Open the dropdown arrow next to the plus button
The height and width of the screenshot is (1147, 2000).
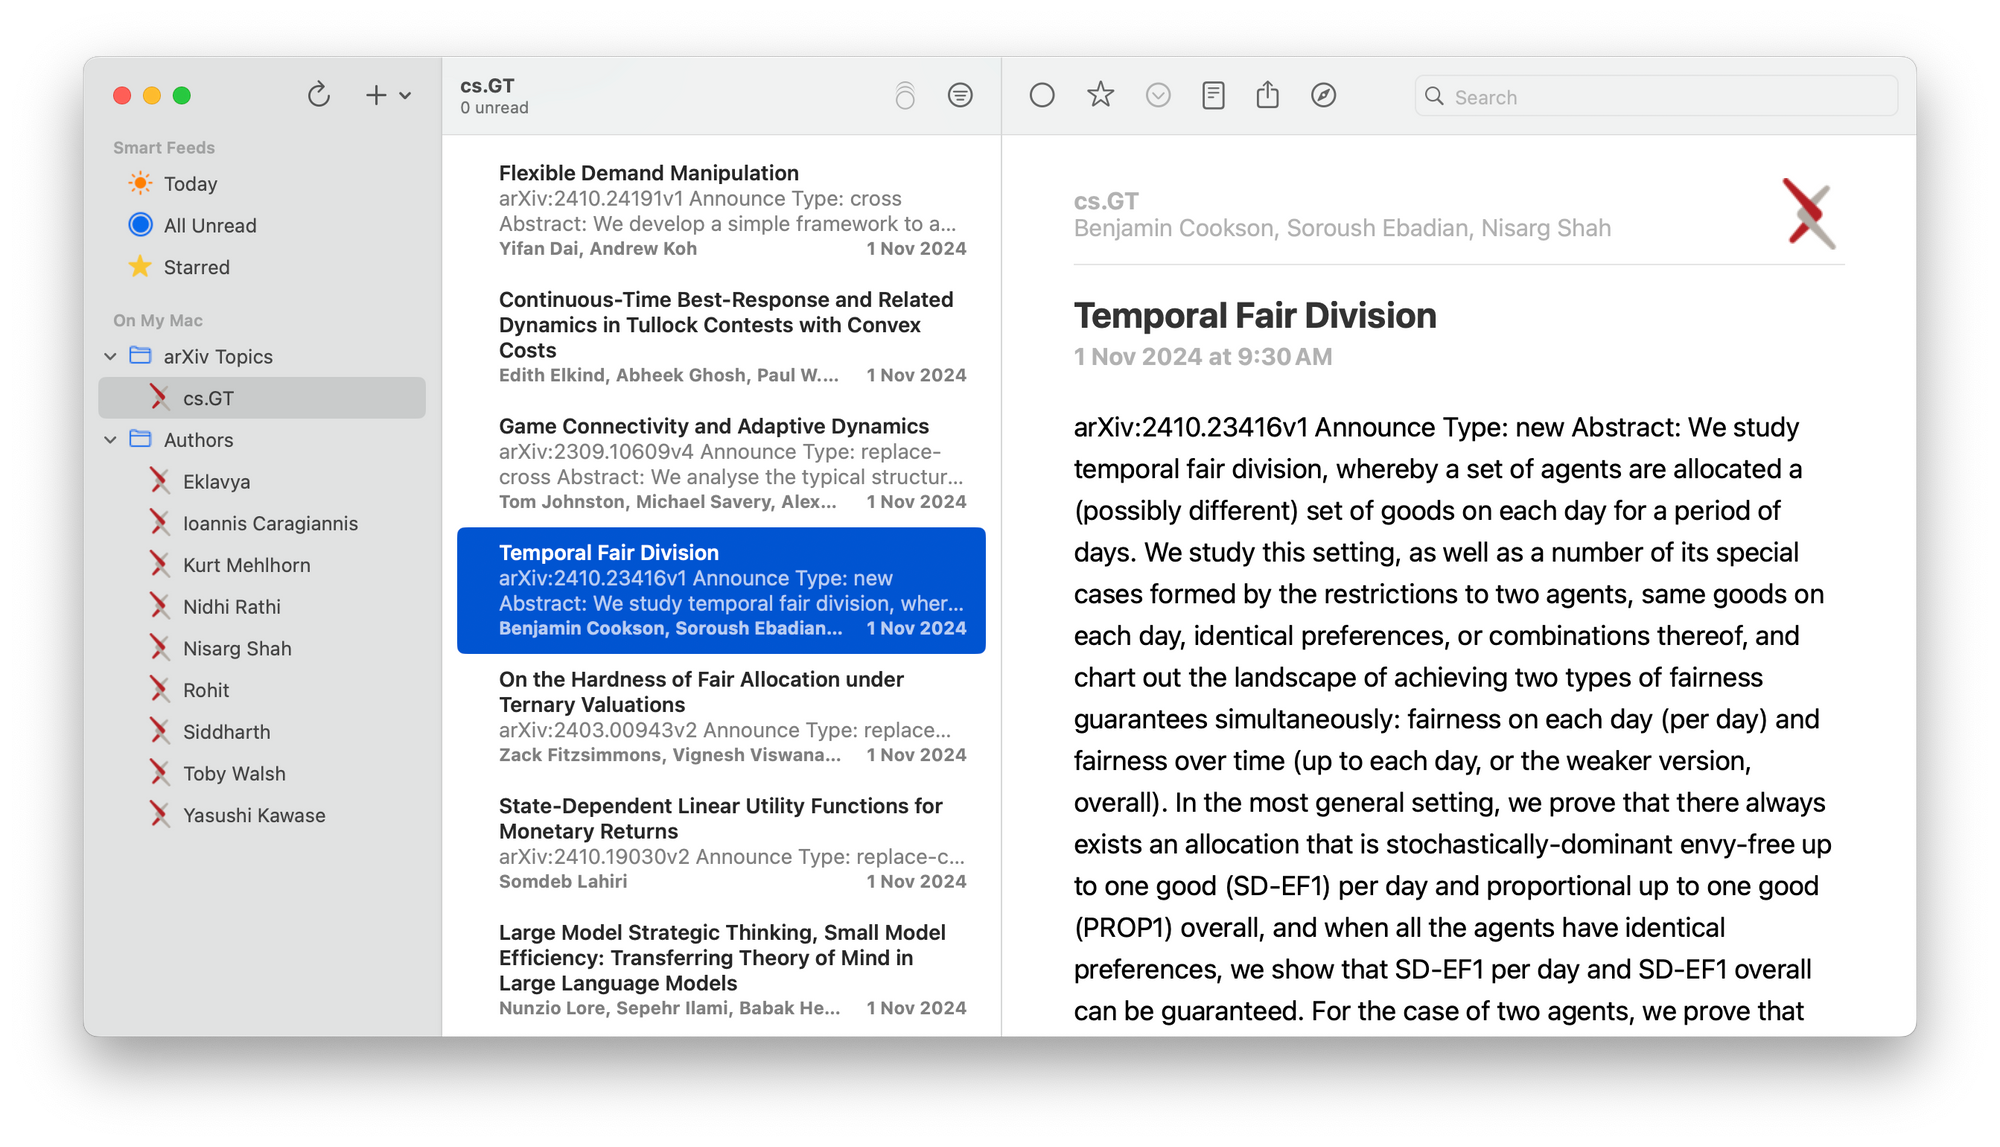coord(405,96)
